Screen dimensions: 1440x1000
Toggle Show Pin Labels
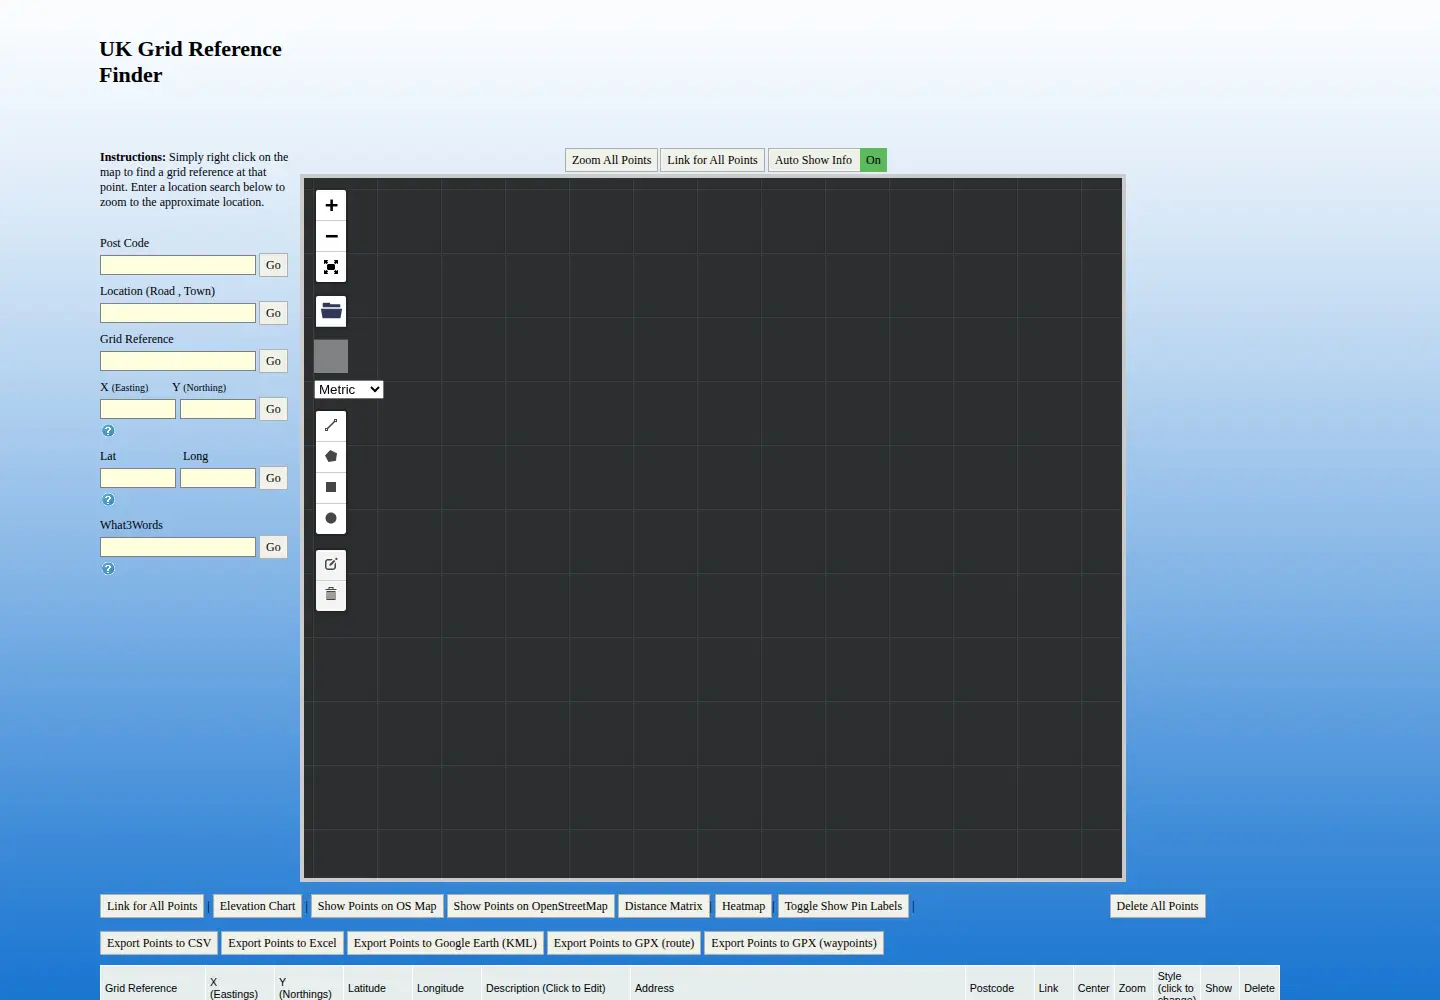pos(843,906)
